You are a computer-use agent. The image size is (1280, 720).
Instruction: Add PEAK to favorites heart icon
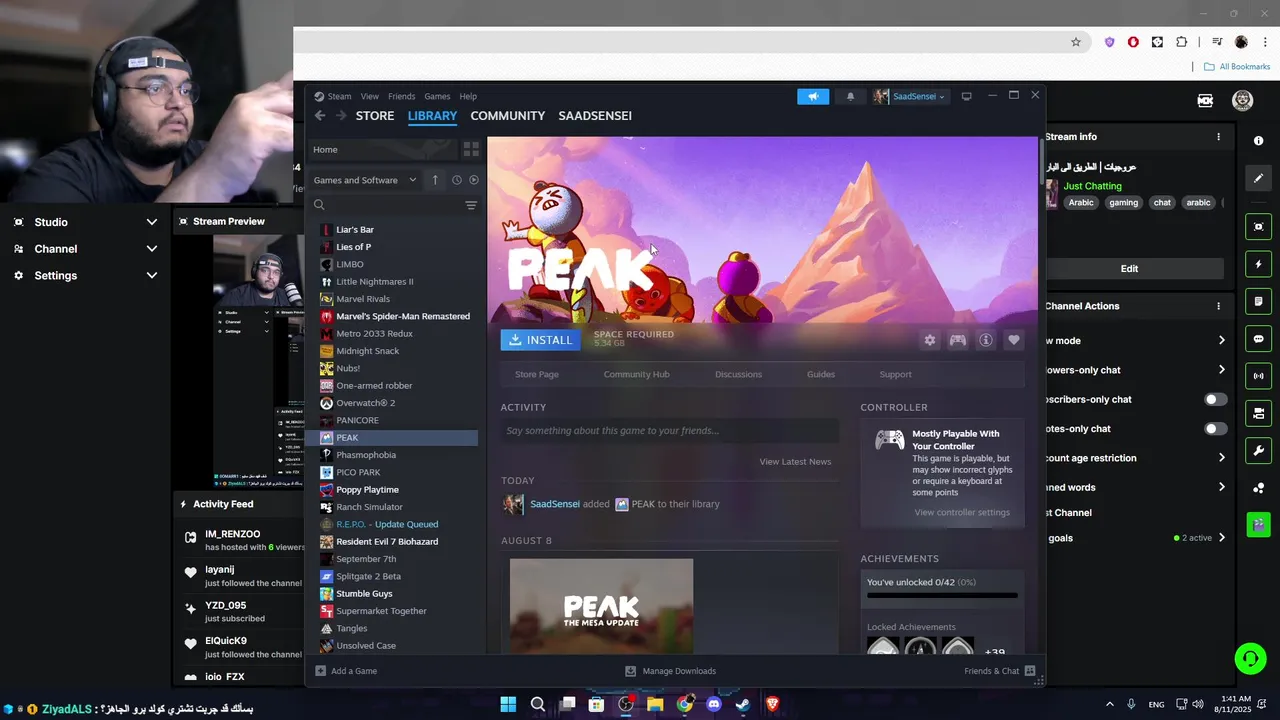(x=1014, y=340)
